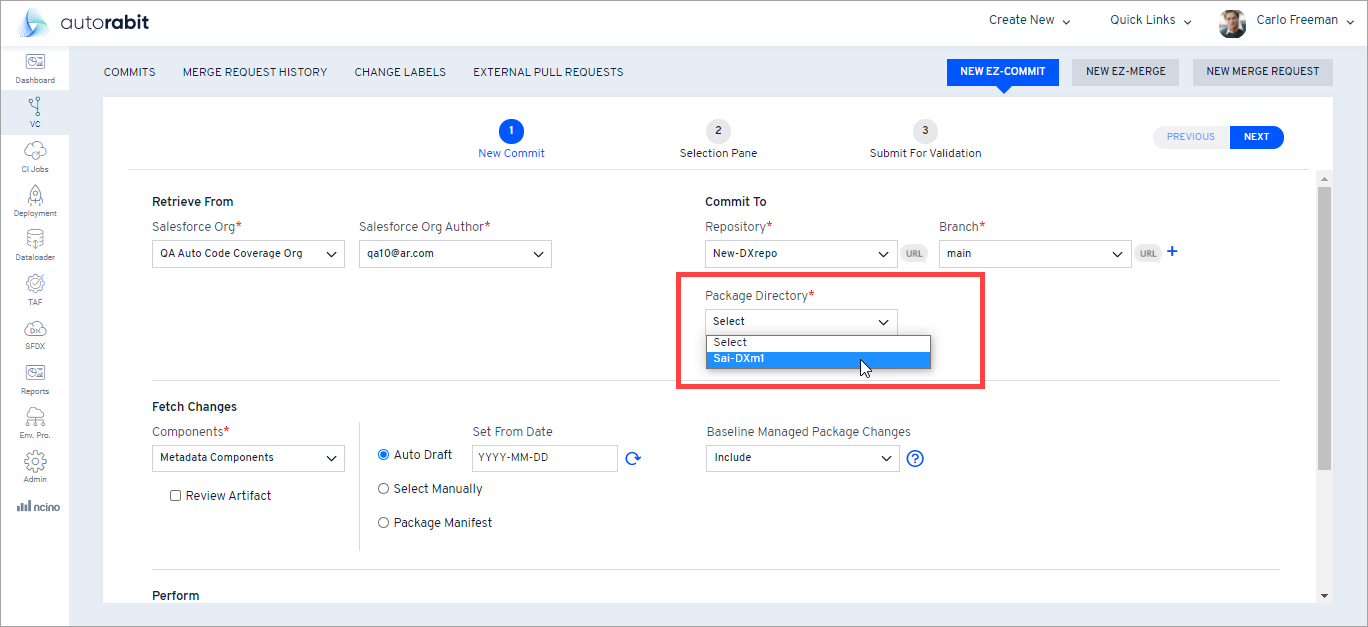Select the VC sidebar icon
This screenshot has width=1368, height=627.
pyautogui.click(x=34, y=111)
